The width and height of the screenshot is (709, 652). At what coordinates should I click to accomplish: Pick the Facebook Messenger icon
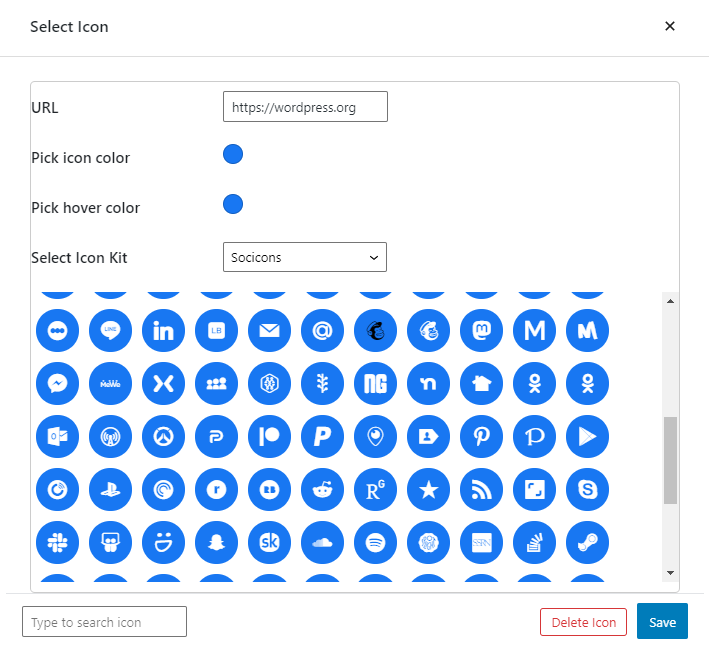coord(57,383)
